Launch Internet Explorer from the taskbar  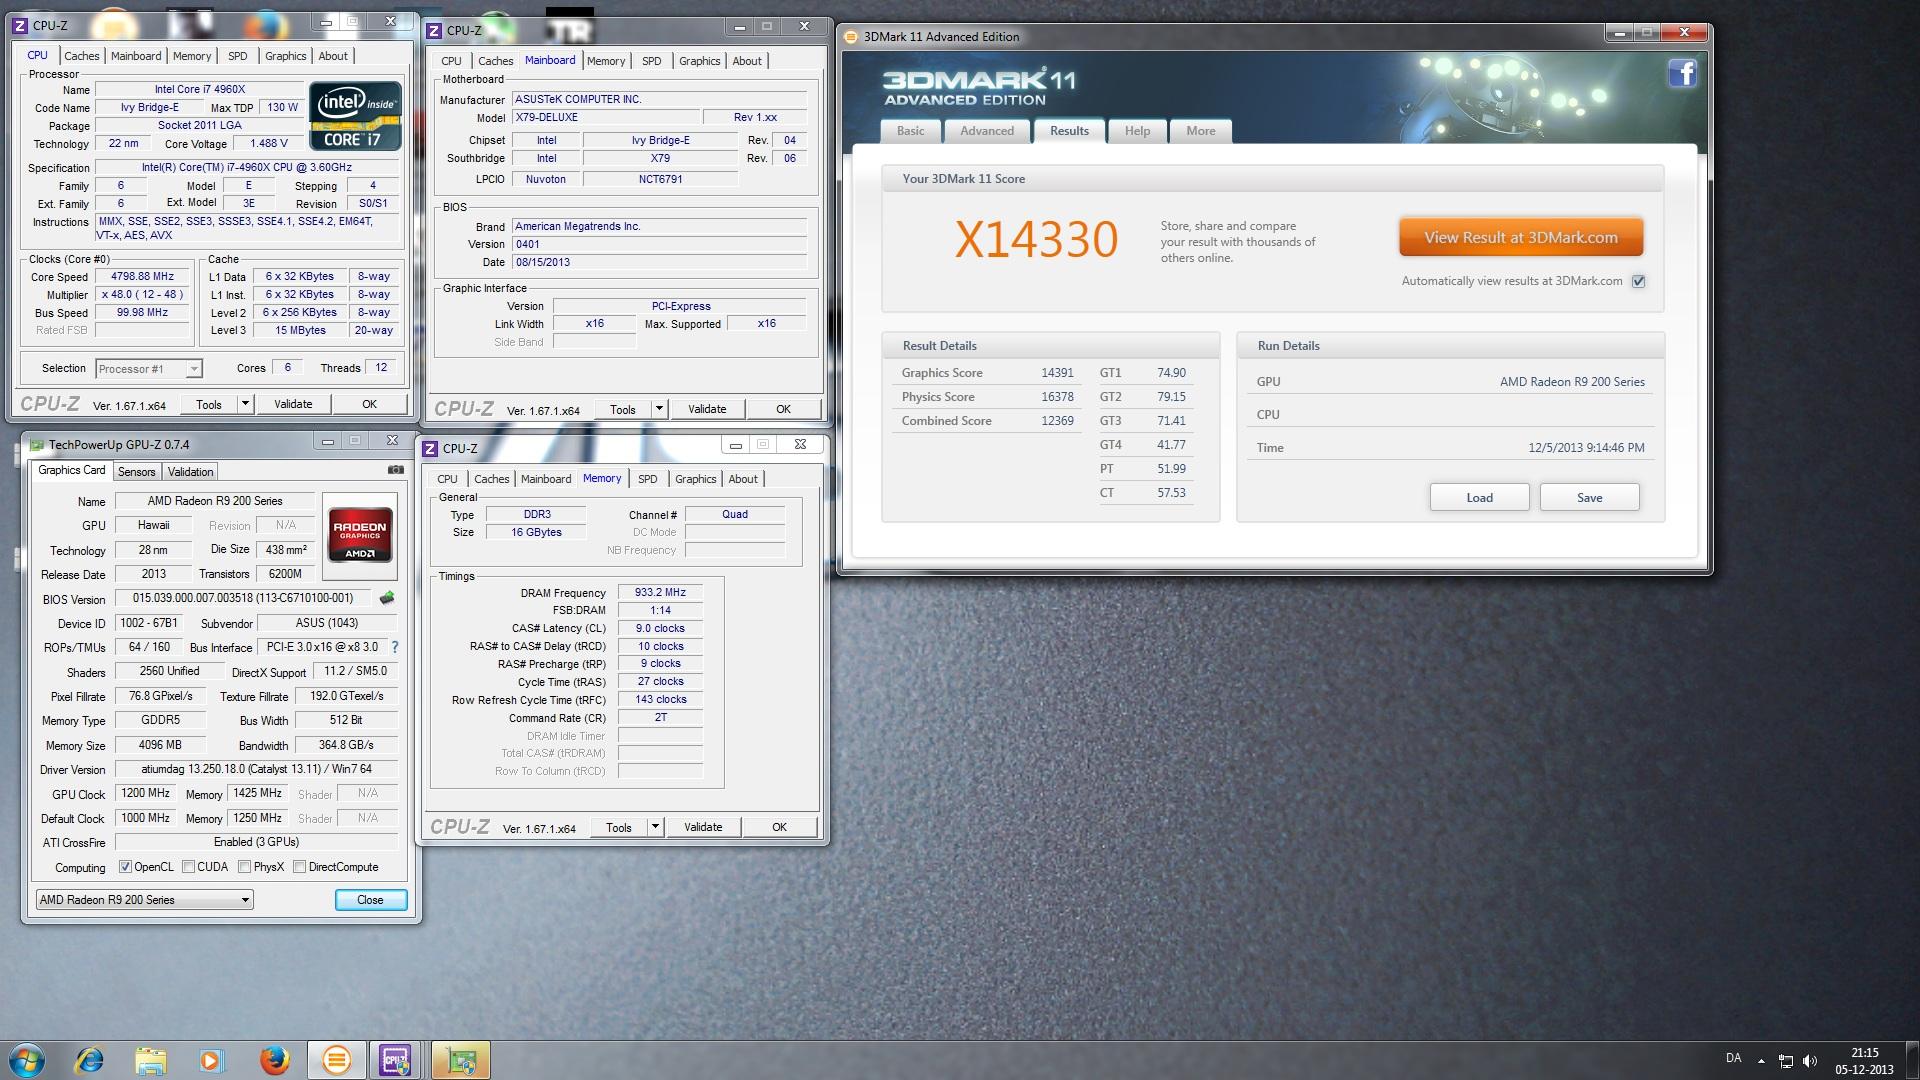[x=90, y=1060]
